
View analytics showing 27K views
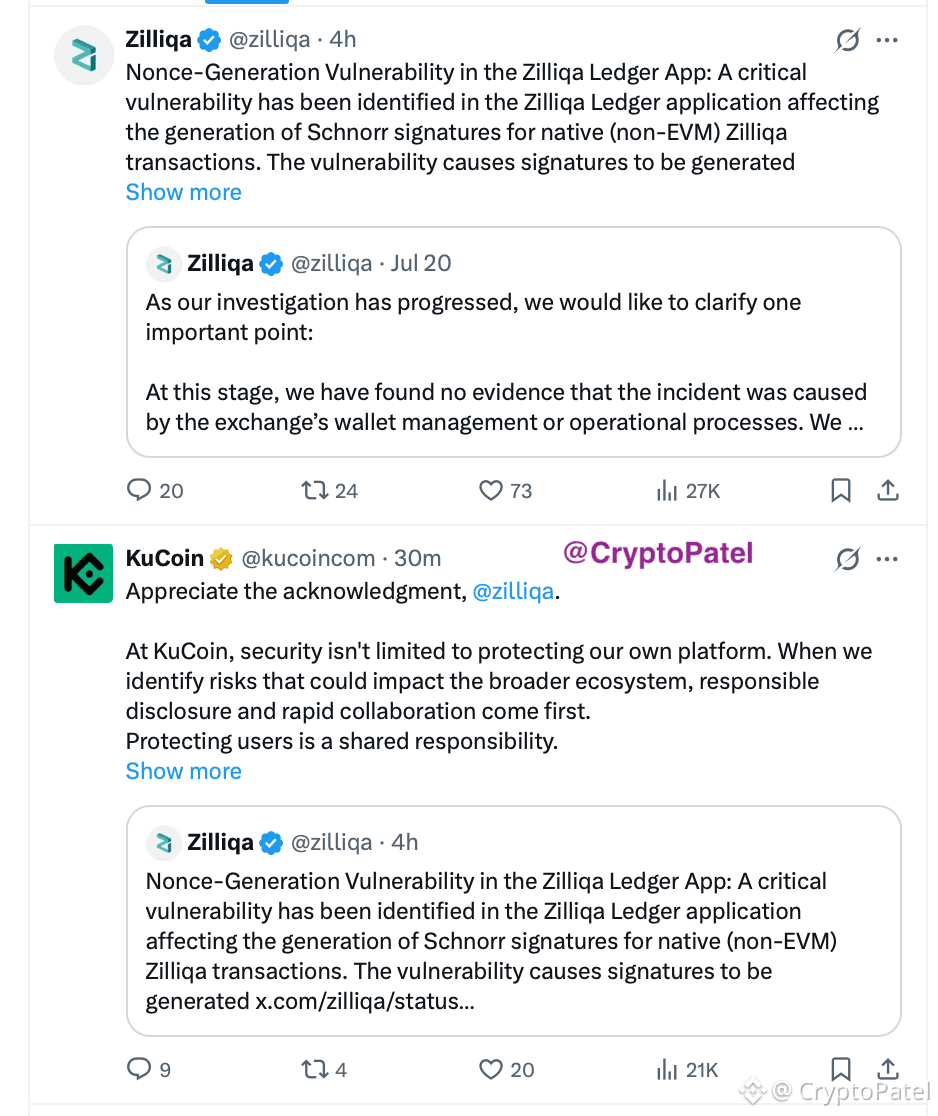tap(688, 490)
